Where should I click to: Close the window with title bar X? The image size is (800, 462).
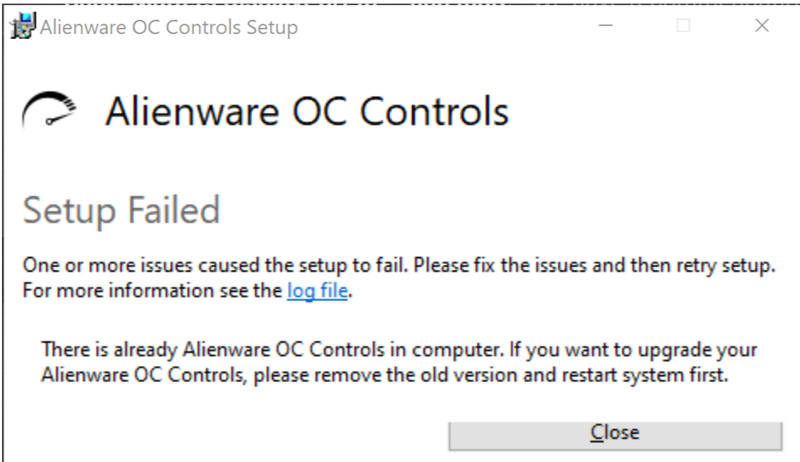(762, 27)
